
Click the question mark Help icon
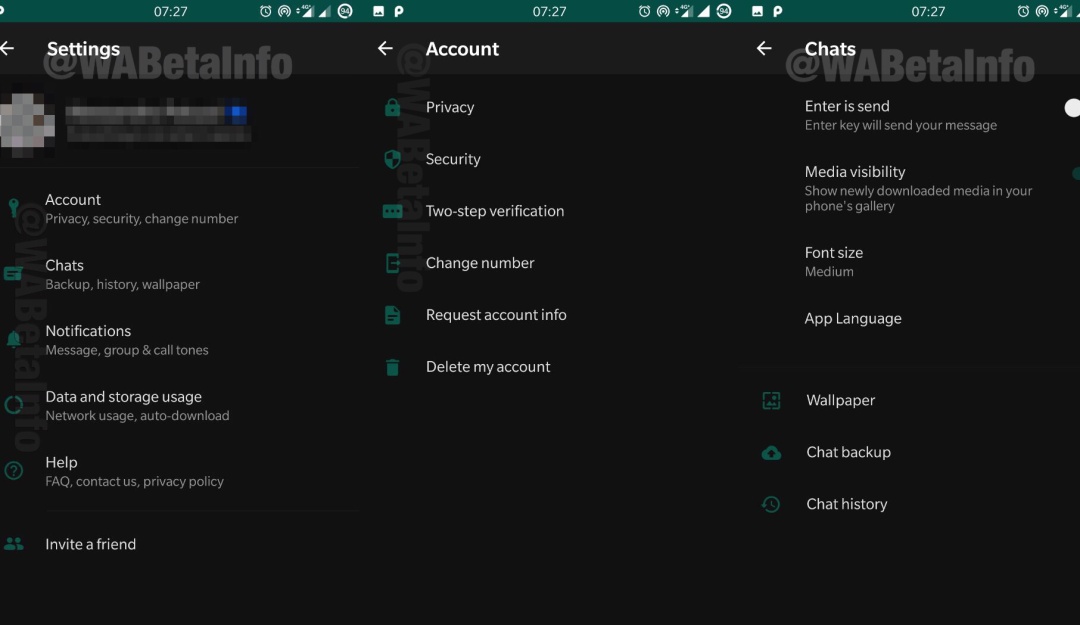(13, 471)
